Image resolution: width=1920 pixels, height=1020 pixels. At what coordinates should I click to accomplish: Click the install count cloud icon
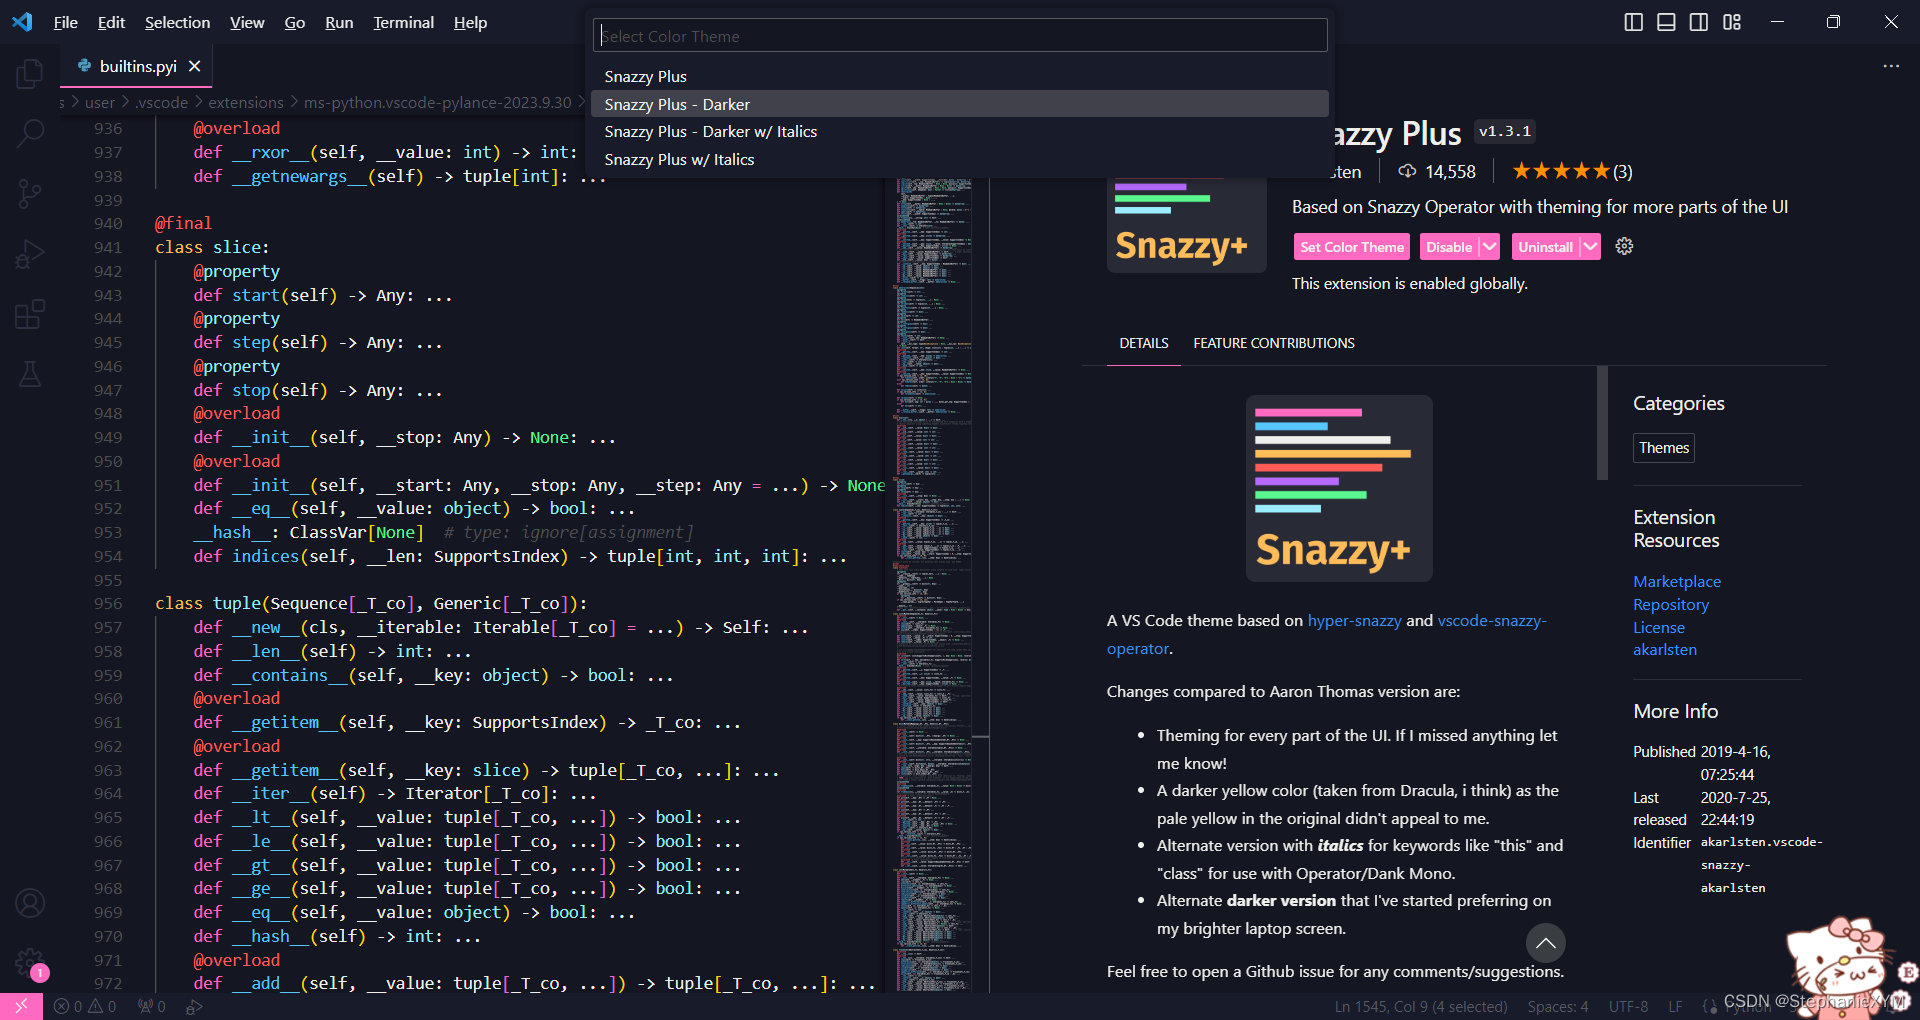(x=1406, y=171)
